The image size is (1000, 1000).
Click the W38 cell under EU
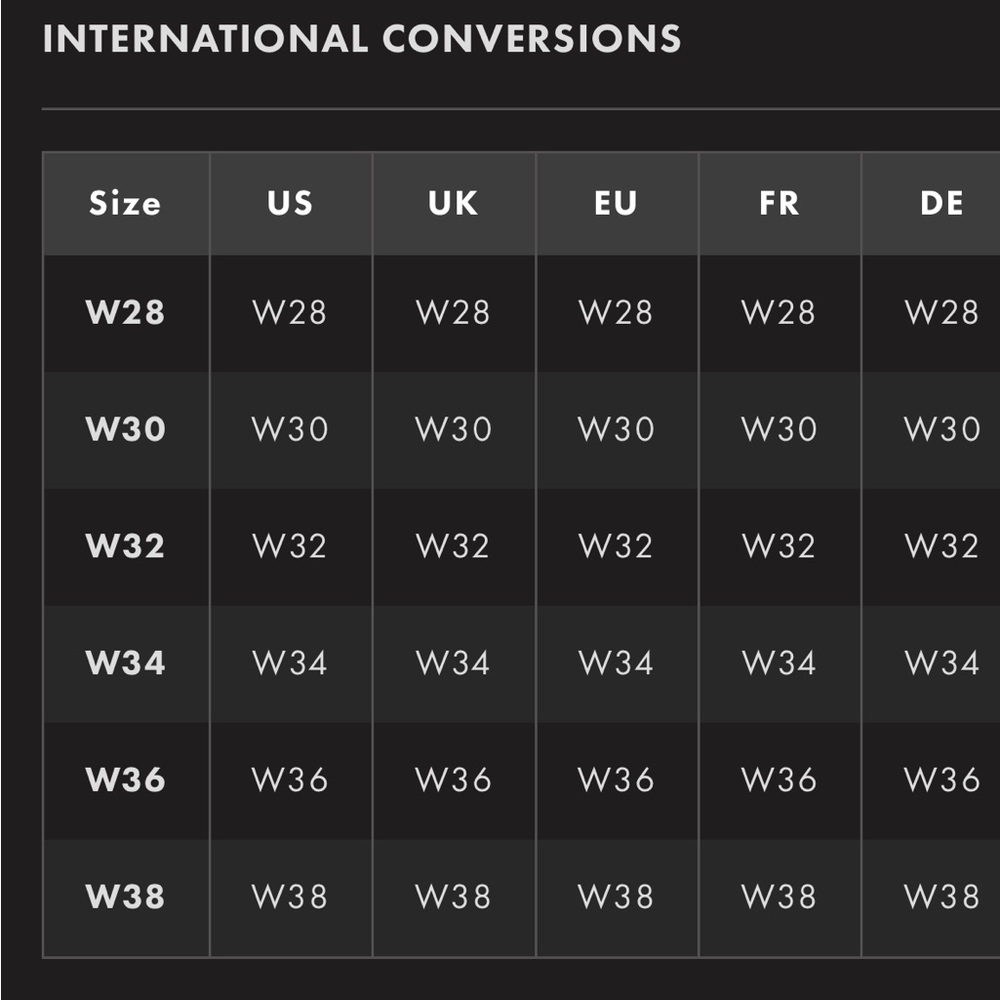[616, 896]
